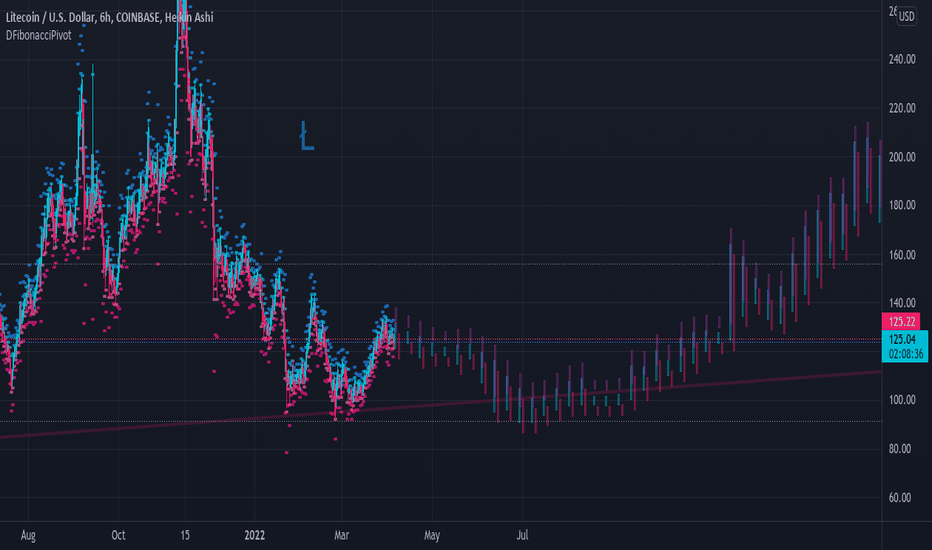Click the 80.00 price axis label
The image size is (932, 550).
click(899, 448)
